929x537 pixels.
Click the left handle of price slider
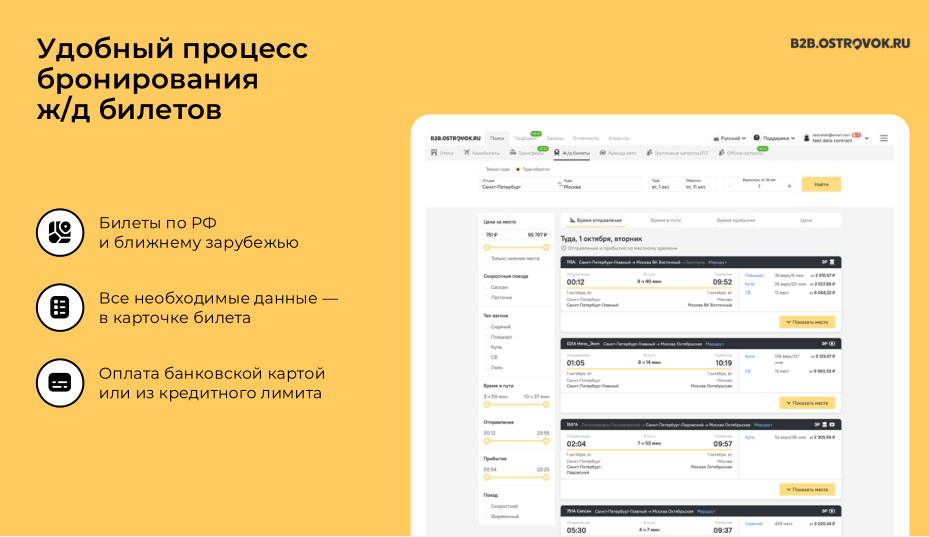pyautogui.click(x=487, y=248)
